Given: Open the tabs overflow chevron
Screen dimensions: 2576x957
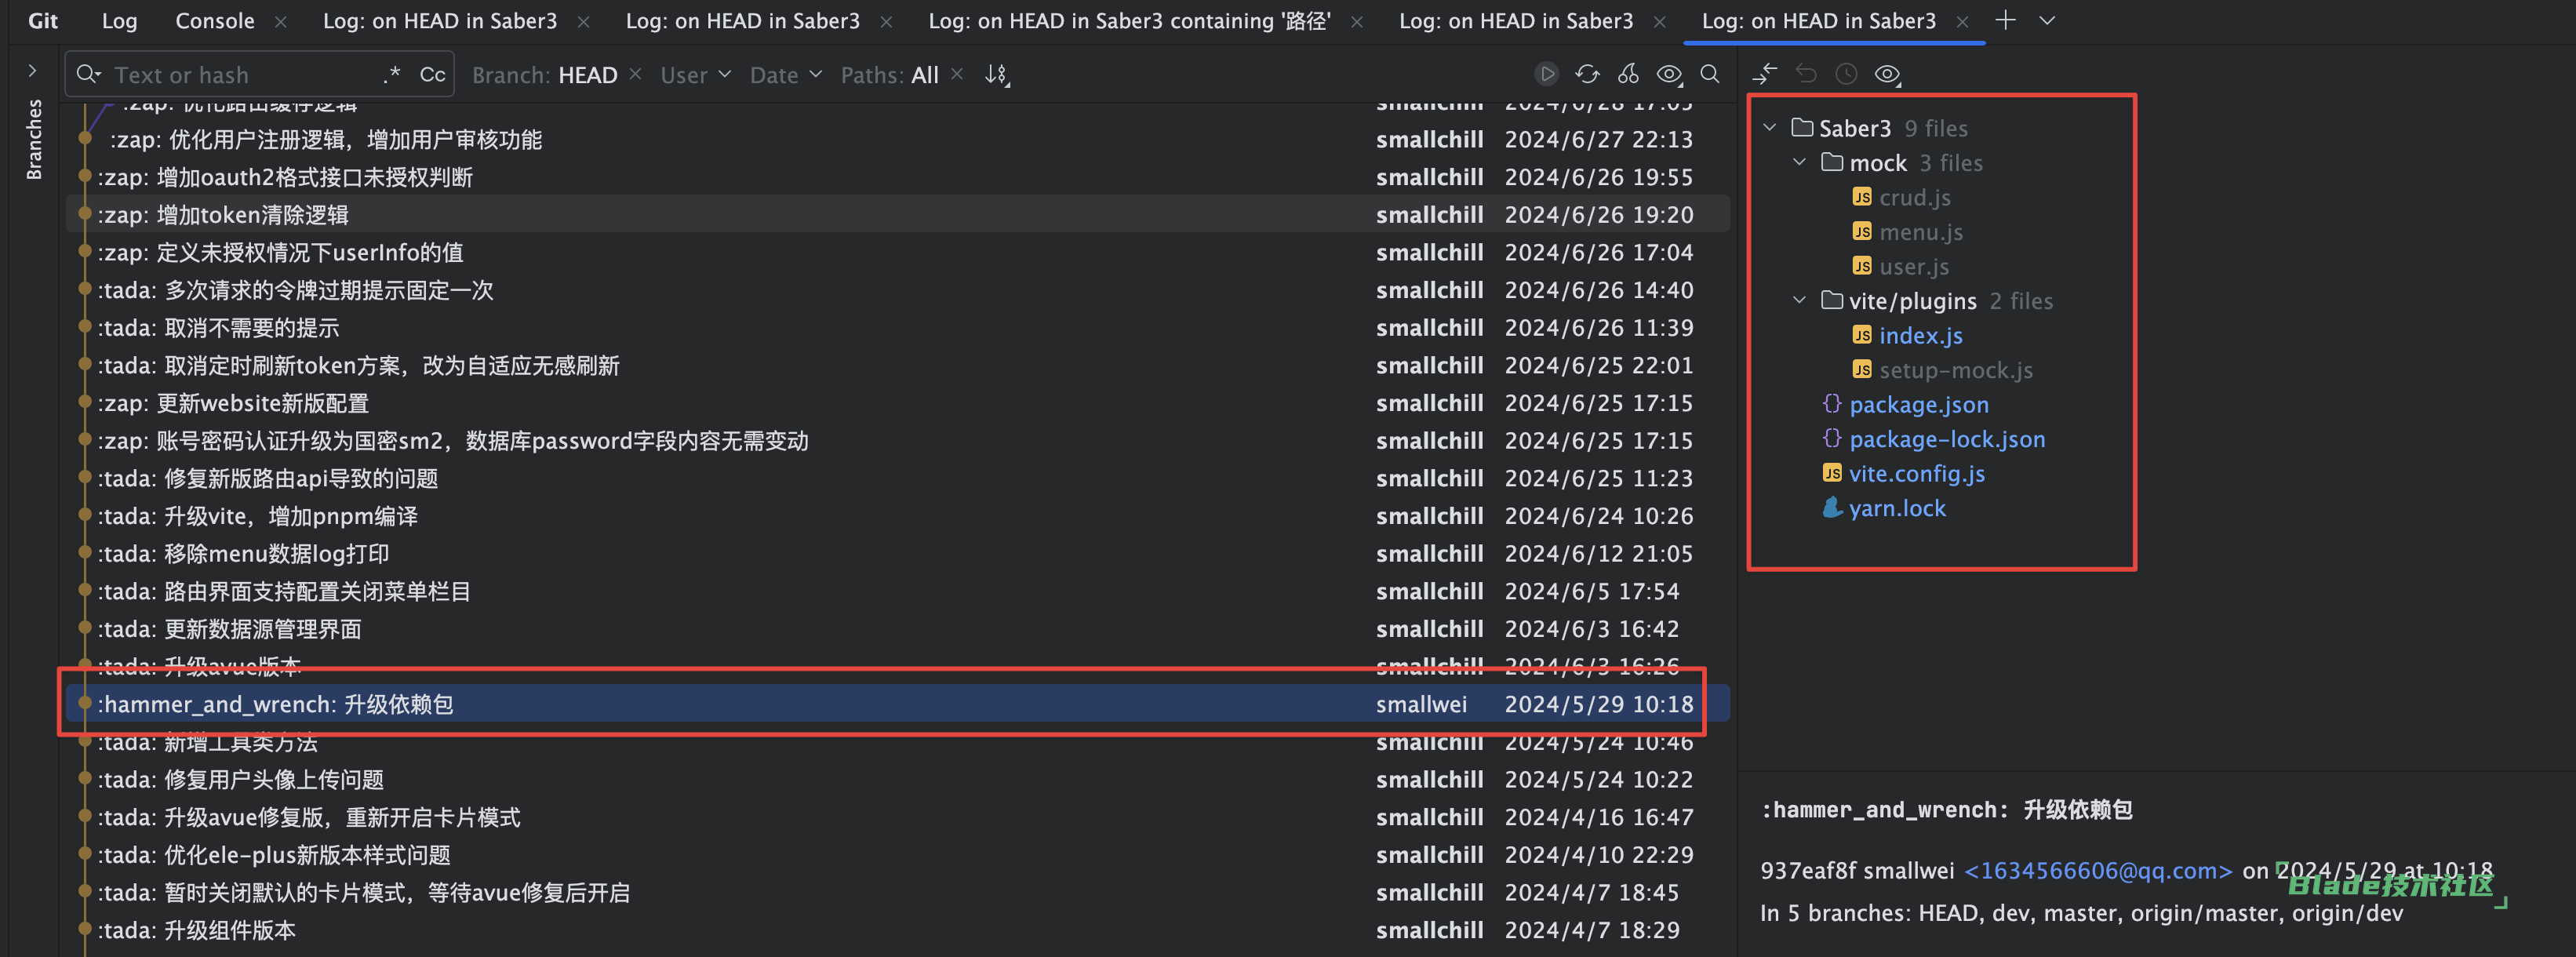Looking at the screenshot, I should 2047,20.
